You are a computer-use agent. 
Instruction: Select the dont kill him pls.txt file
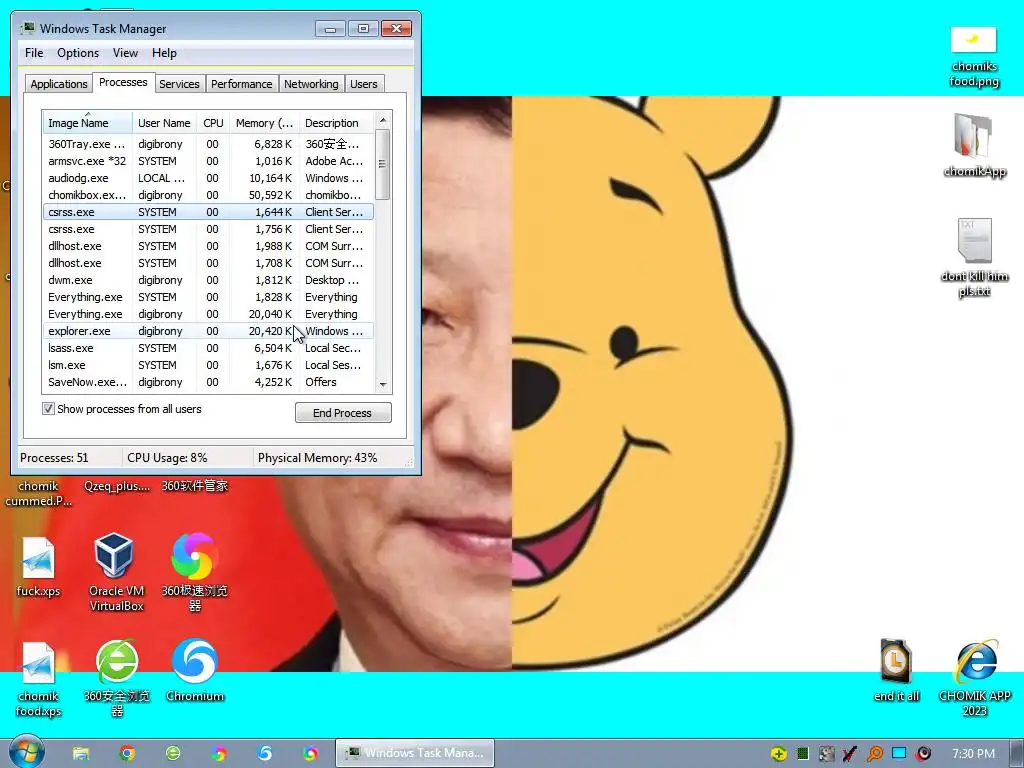974,257
